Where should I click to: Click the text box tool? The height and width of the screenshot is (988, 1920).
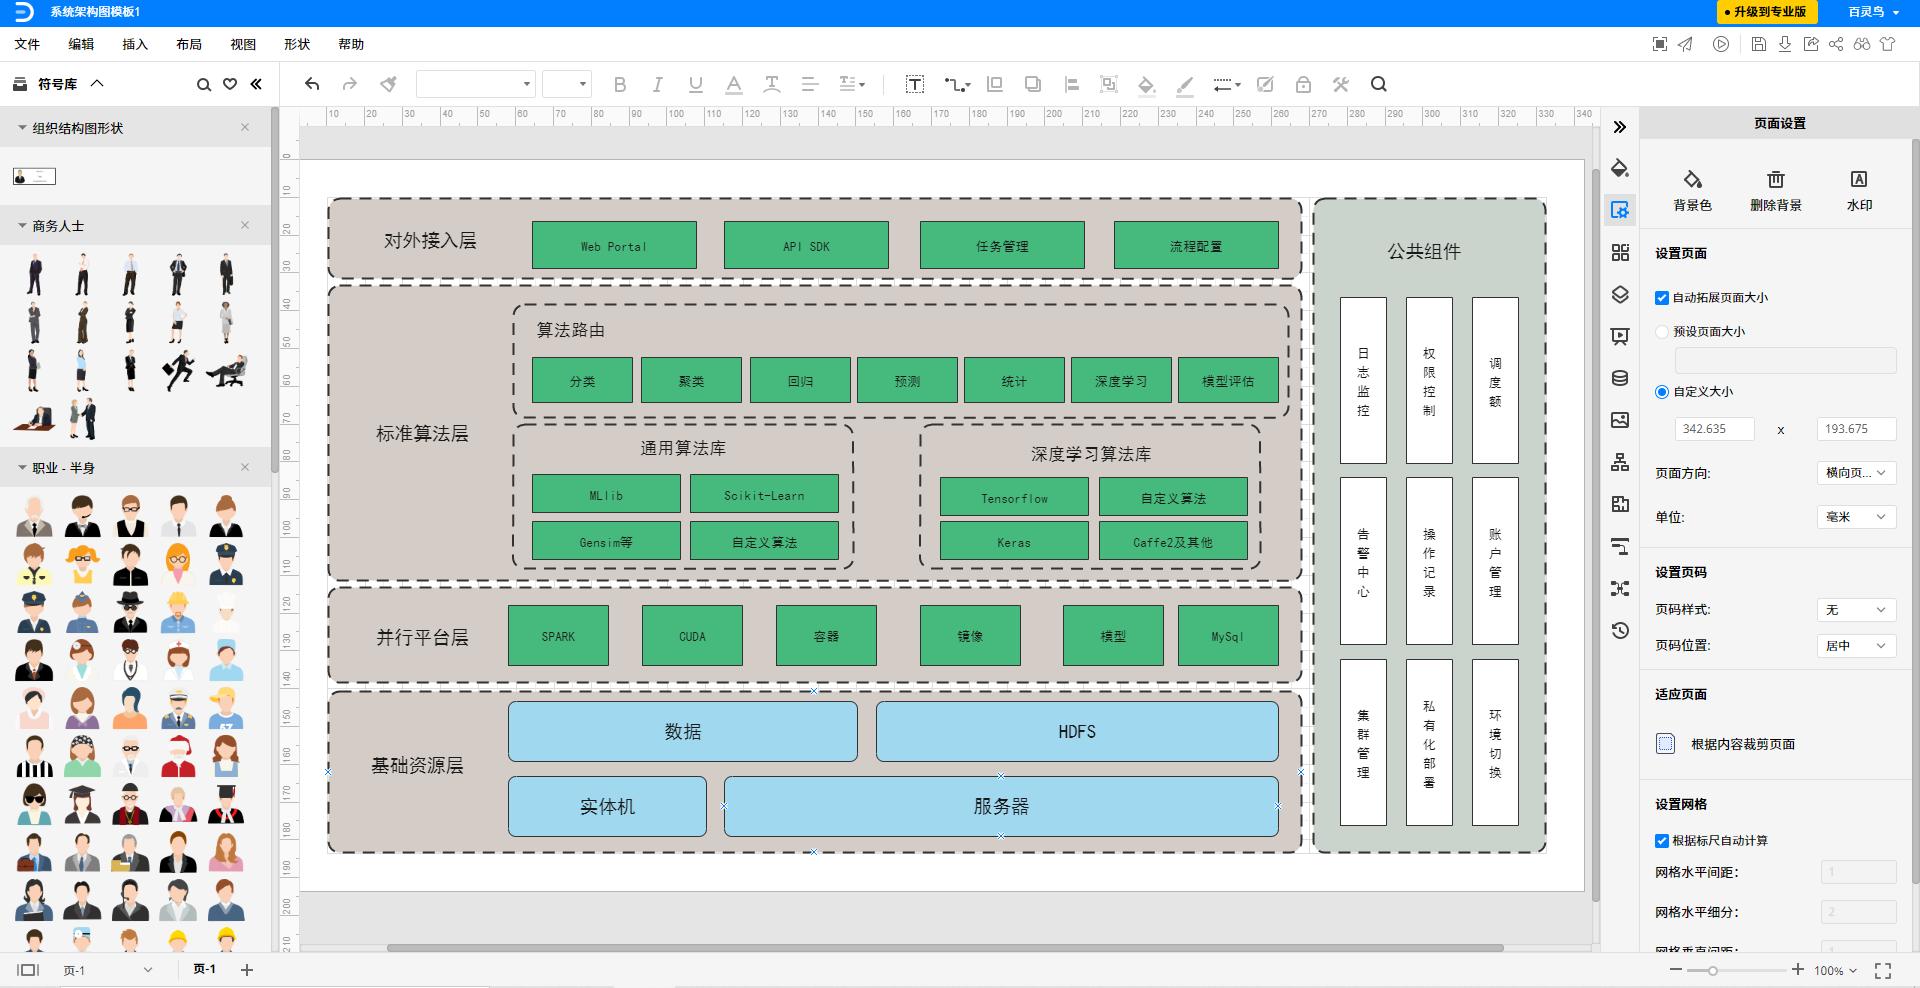click(914, 84)
